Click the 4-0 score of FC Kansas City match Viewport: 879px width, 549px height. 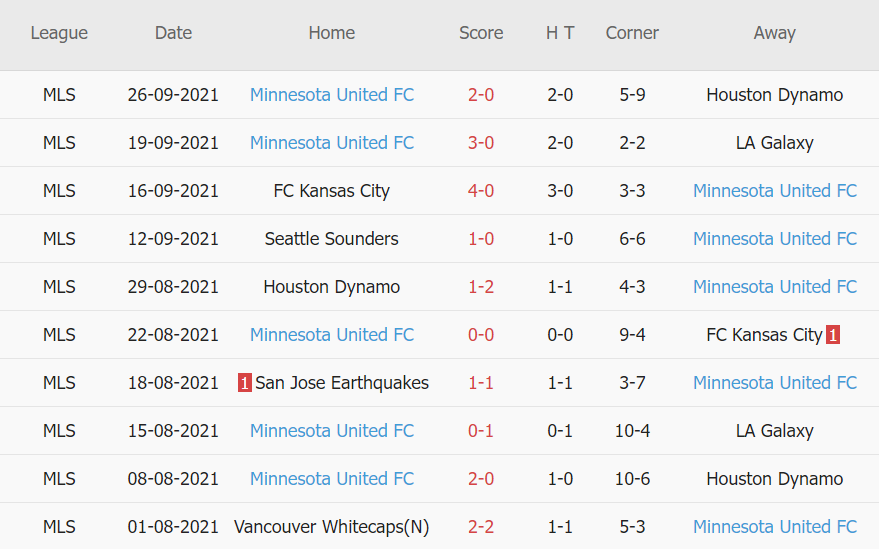[481, 191]
